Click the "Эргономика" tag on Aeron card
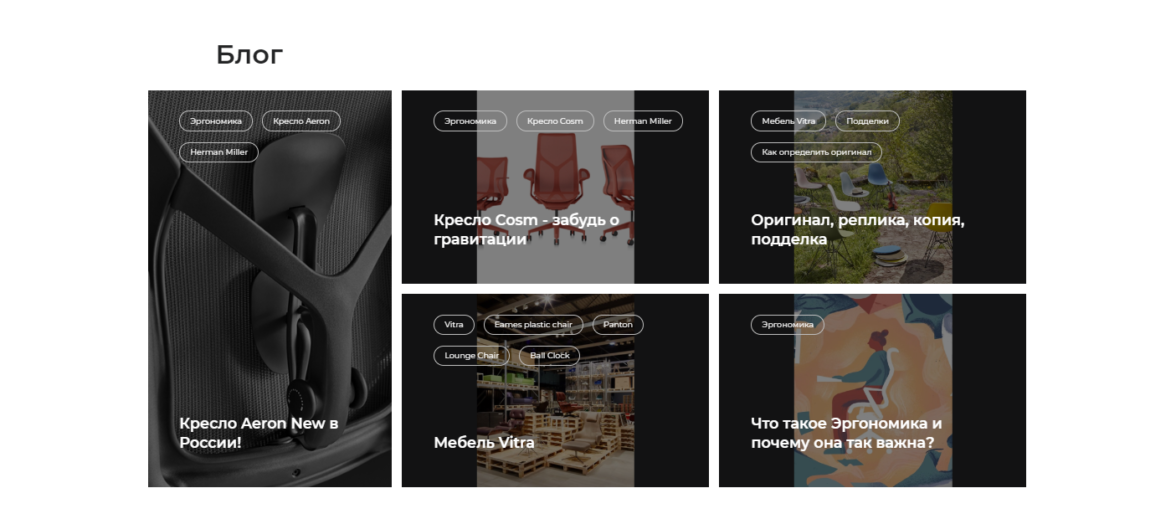 tap(216, 121)
